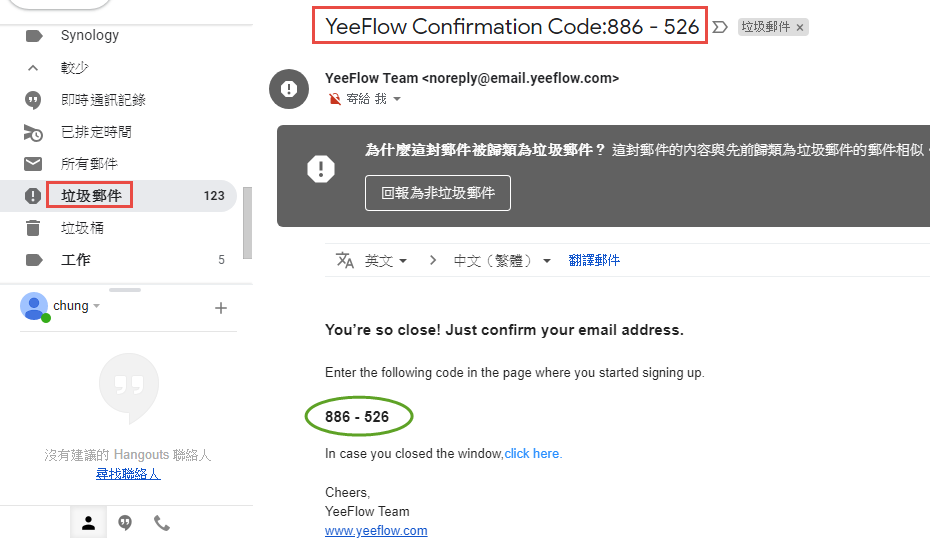Screen dimensions: 930x538
Task: Select the contacts tab icon
Action: tap(88, 523)
